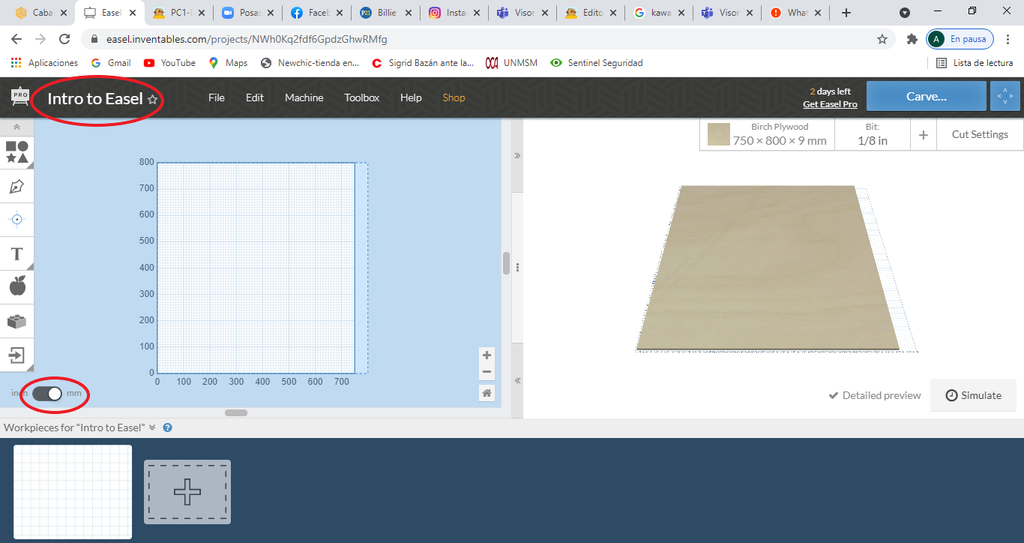Viewport: 1024px width, 543px height.
Task: Bookmark this page with star icon
Action: 882,39
